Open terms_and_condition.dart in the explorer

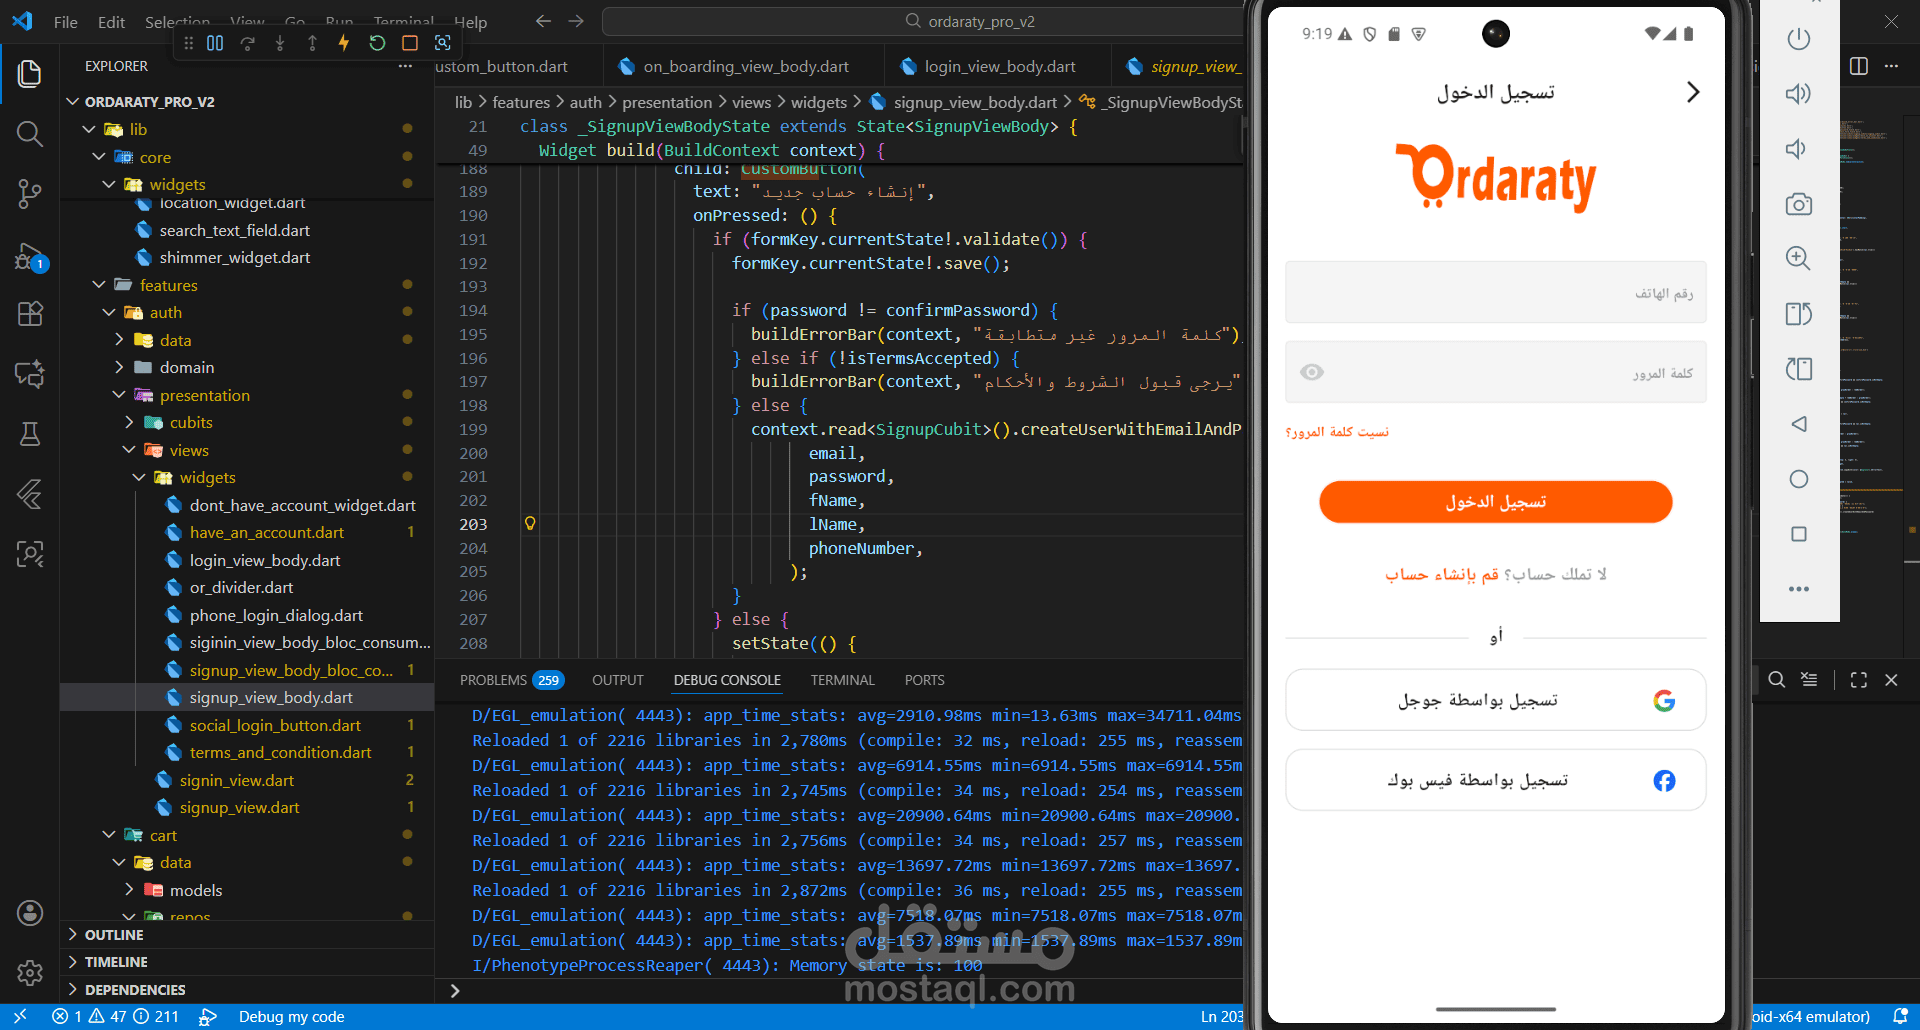coord(280,752)
